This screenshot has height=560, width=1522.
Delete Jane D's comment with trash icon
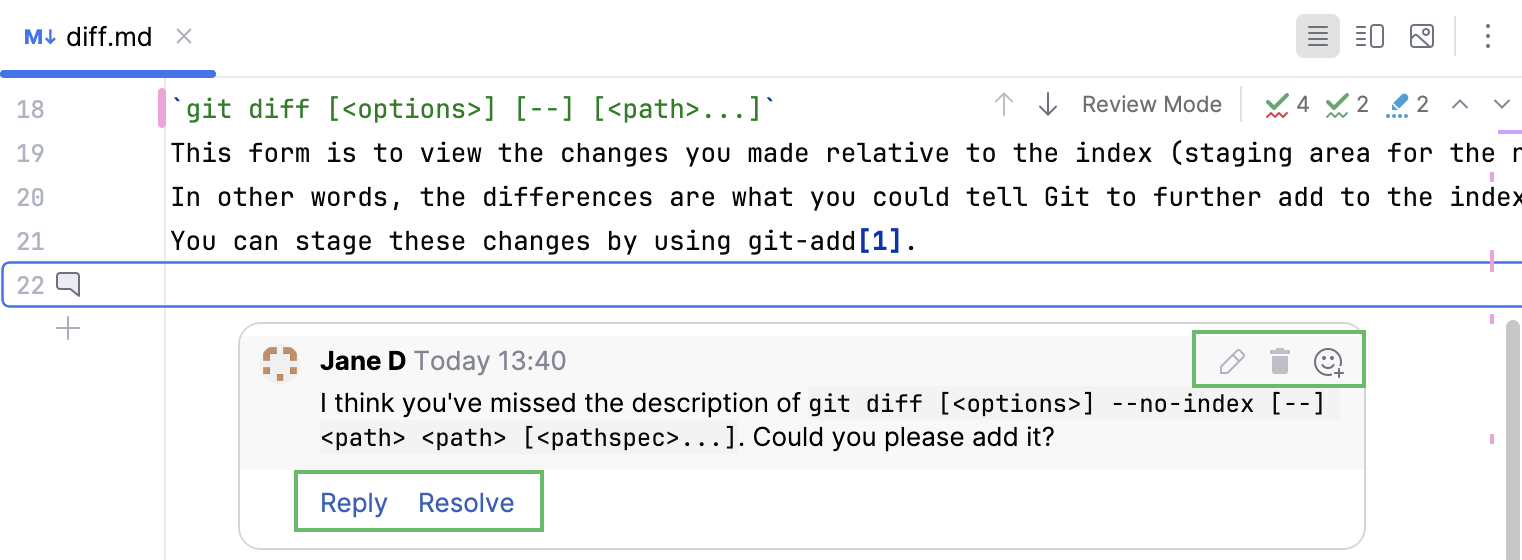1279,361
